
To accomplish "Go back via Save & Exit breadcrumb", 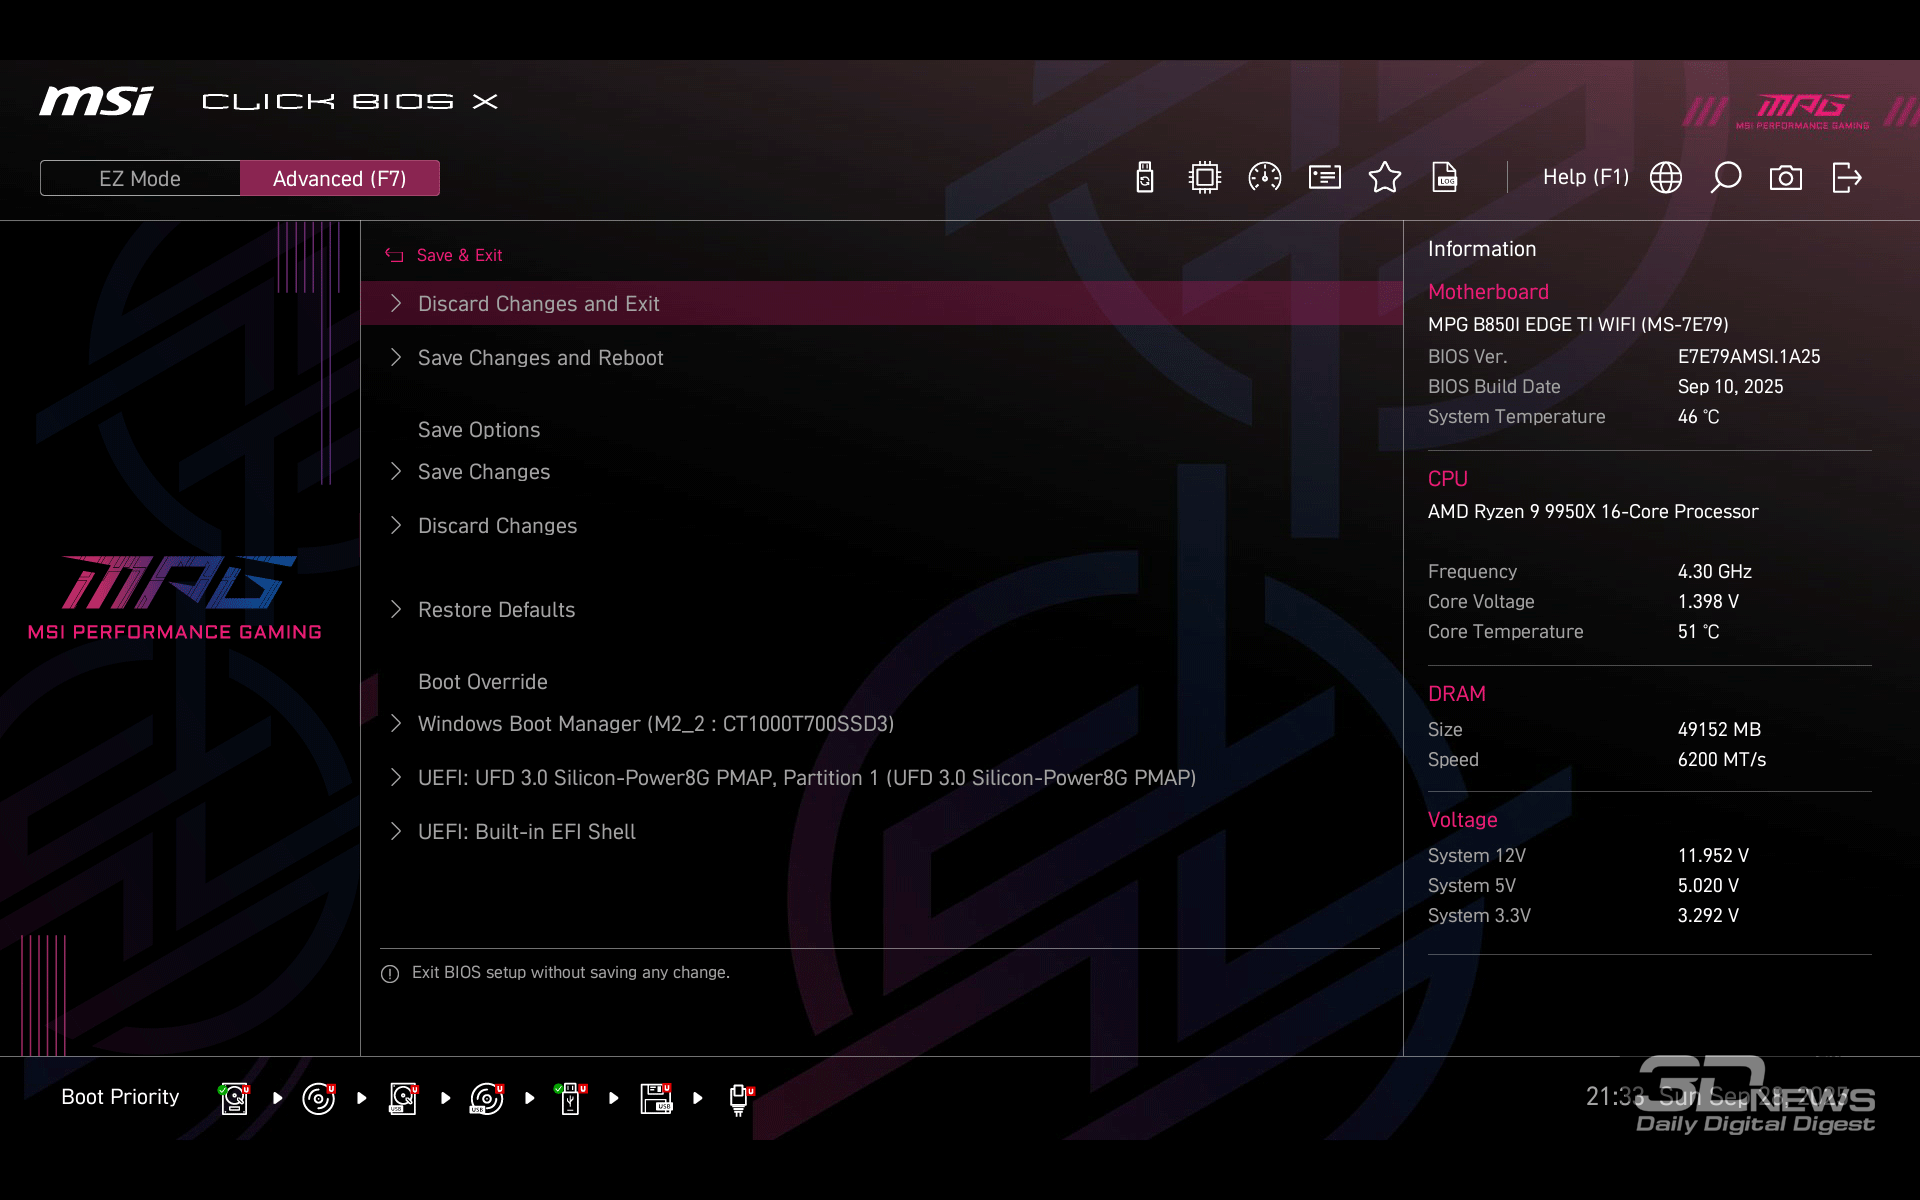I will (x=458, y=256).
